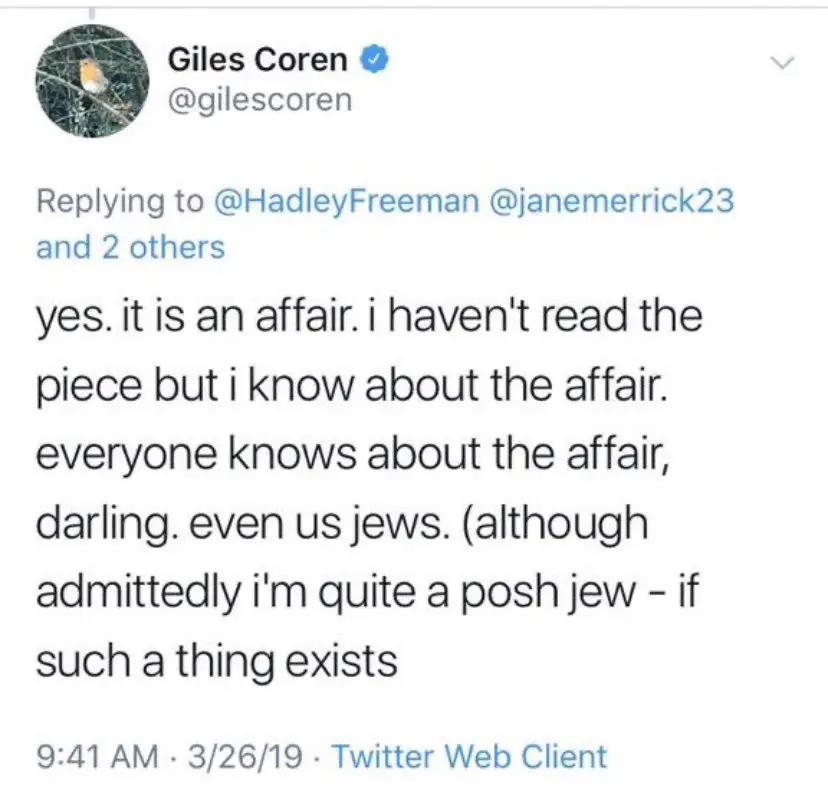The image size is (828, 797).
Task: Expand the 'and 2 others' recipients
Action: tap(130, 247)
